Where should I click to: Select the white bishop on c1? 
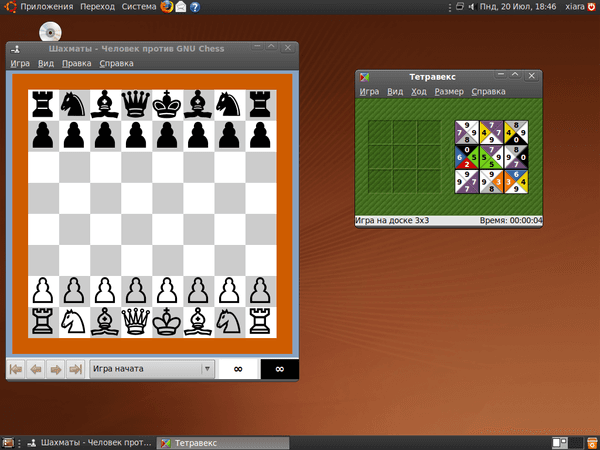tap(105, 322)
